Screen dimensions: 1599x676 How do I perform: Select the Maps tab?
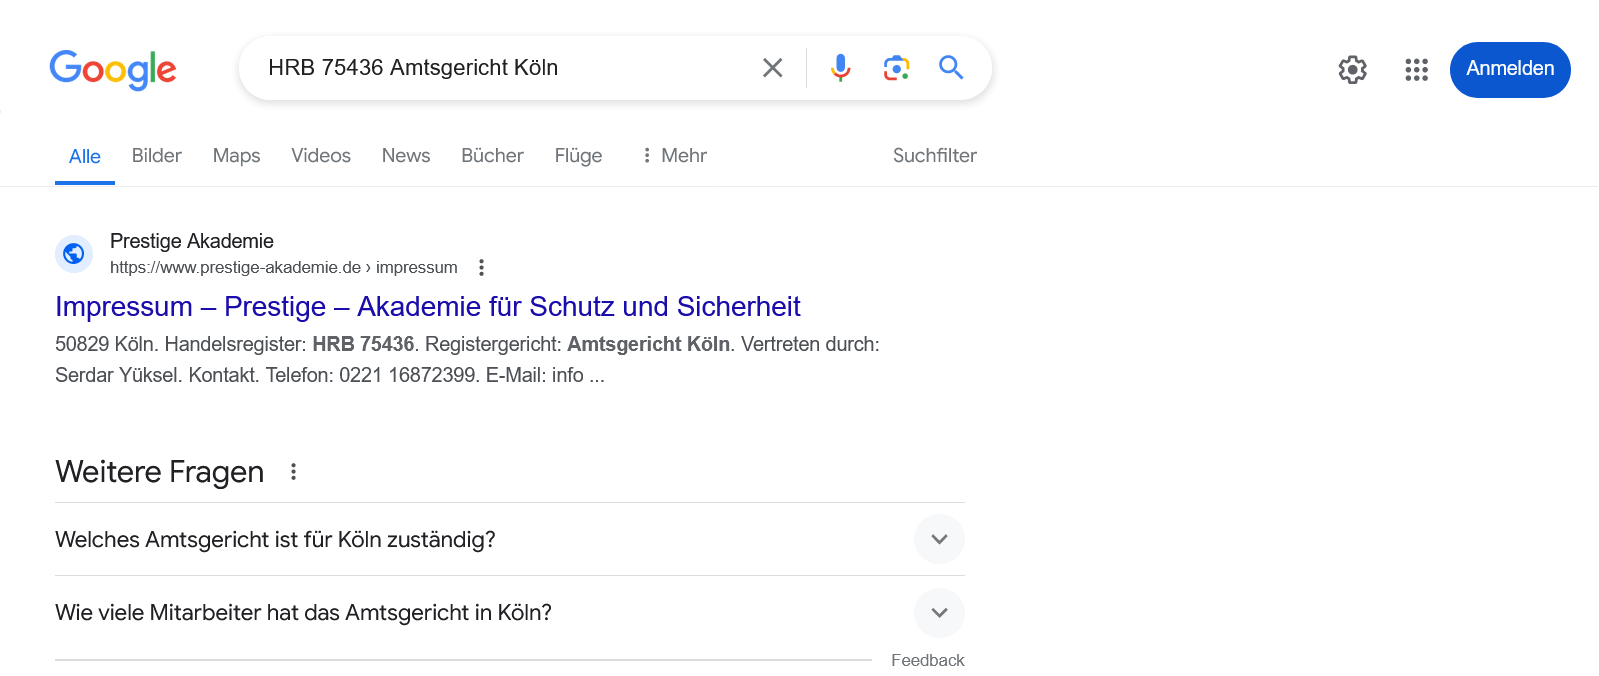tap(236, 156)
